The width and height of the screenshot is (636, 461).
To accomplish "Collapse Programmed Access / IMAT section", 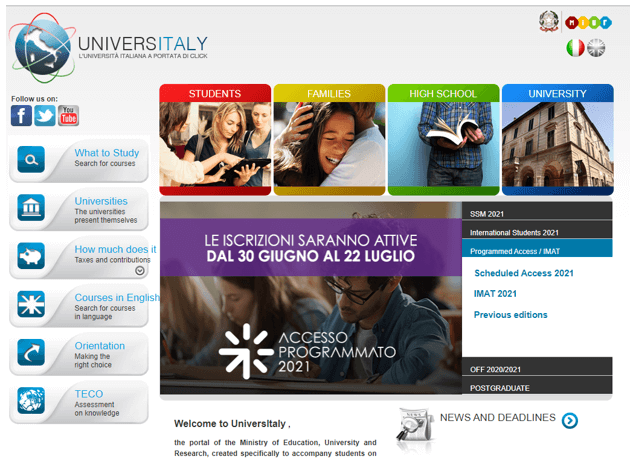I will (537, 248).
